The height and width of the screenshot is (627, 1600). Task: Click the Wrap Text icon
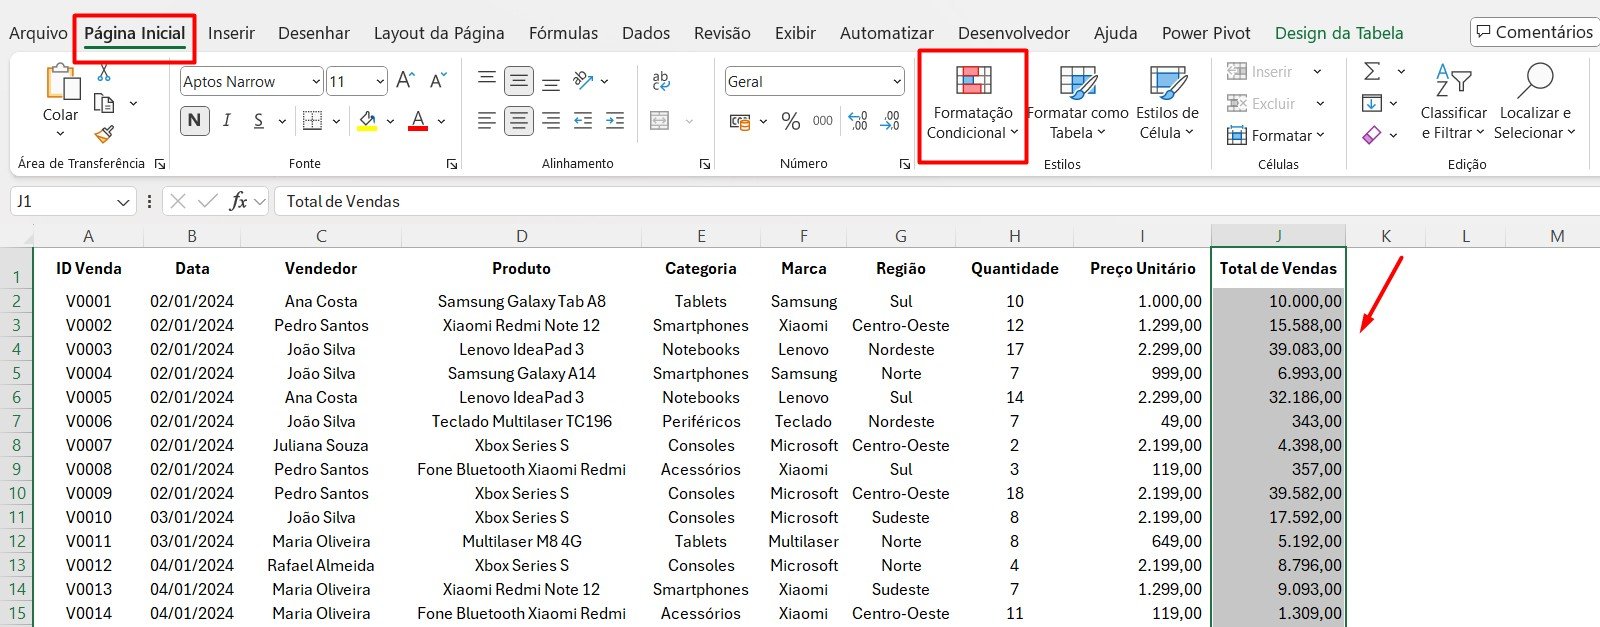point(660,81)
